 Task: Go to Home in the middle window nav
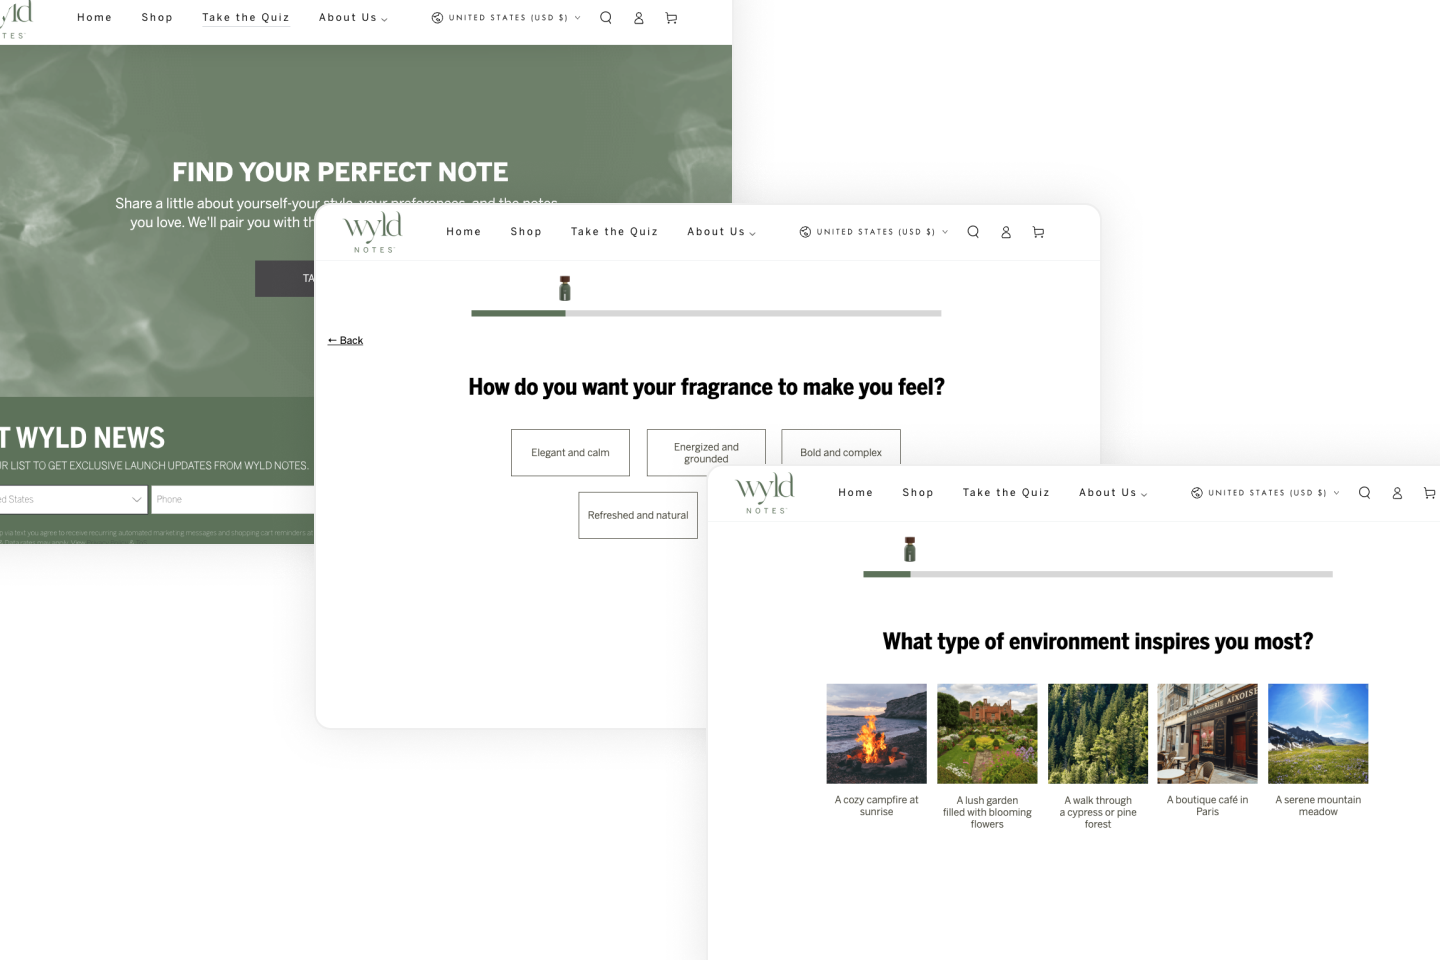tap(464, 232)
